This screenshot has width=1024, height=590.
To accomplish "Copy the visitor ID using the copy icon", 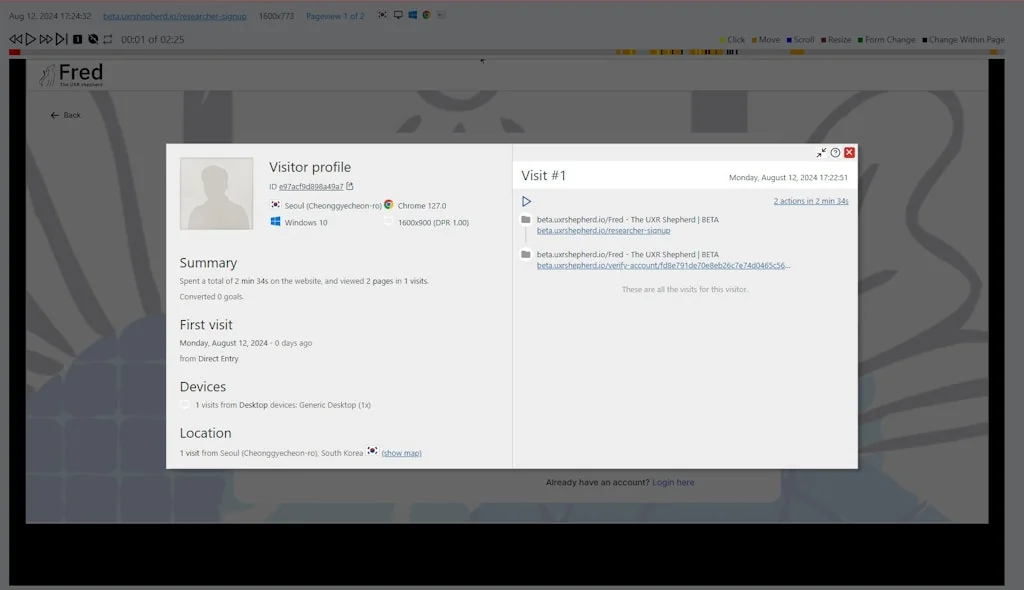I will (350, 186).
